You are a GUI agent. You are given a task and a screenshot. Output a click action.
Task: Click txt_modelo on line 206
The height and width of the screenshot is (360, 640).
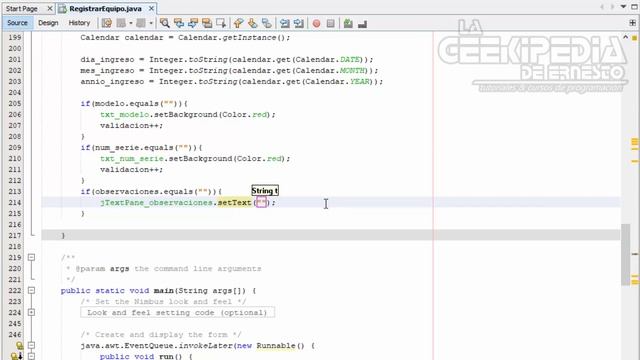pos(124,115)
